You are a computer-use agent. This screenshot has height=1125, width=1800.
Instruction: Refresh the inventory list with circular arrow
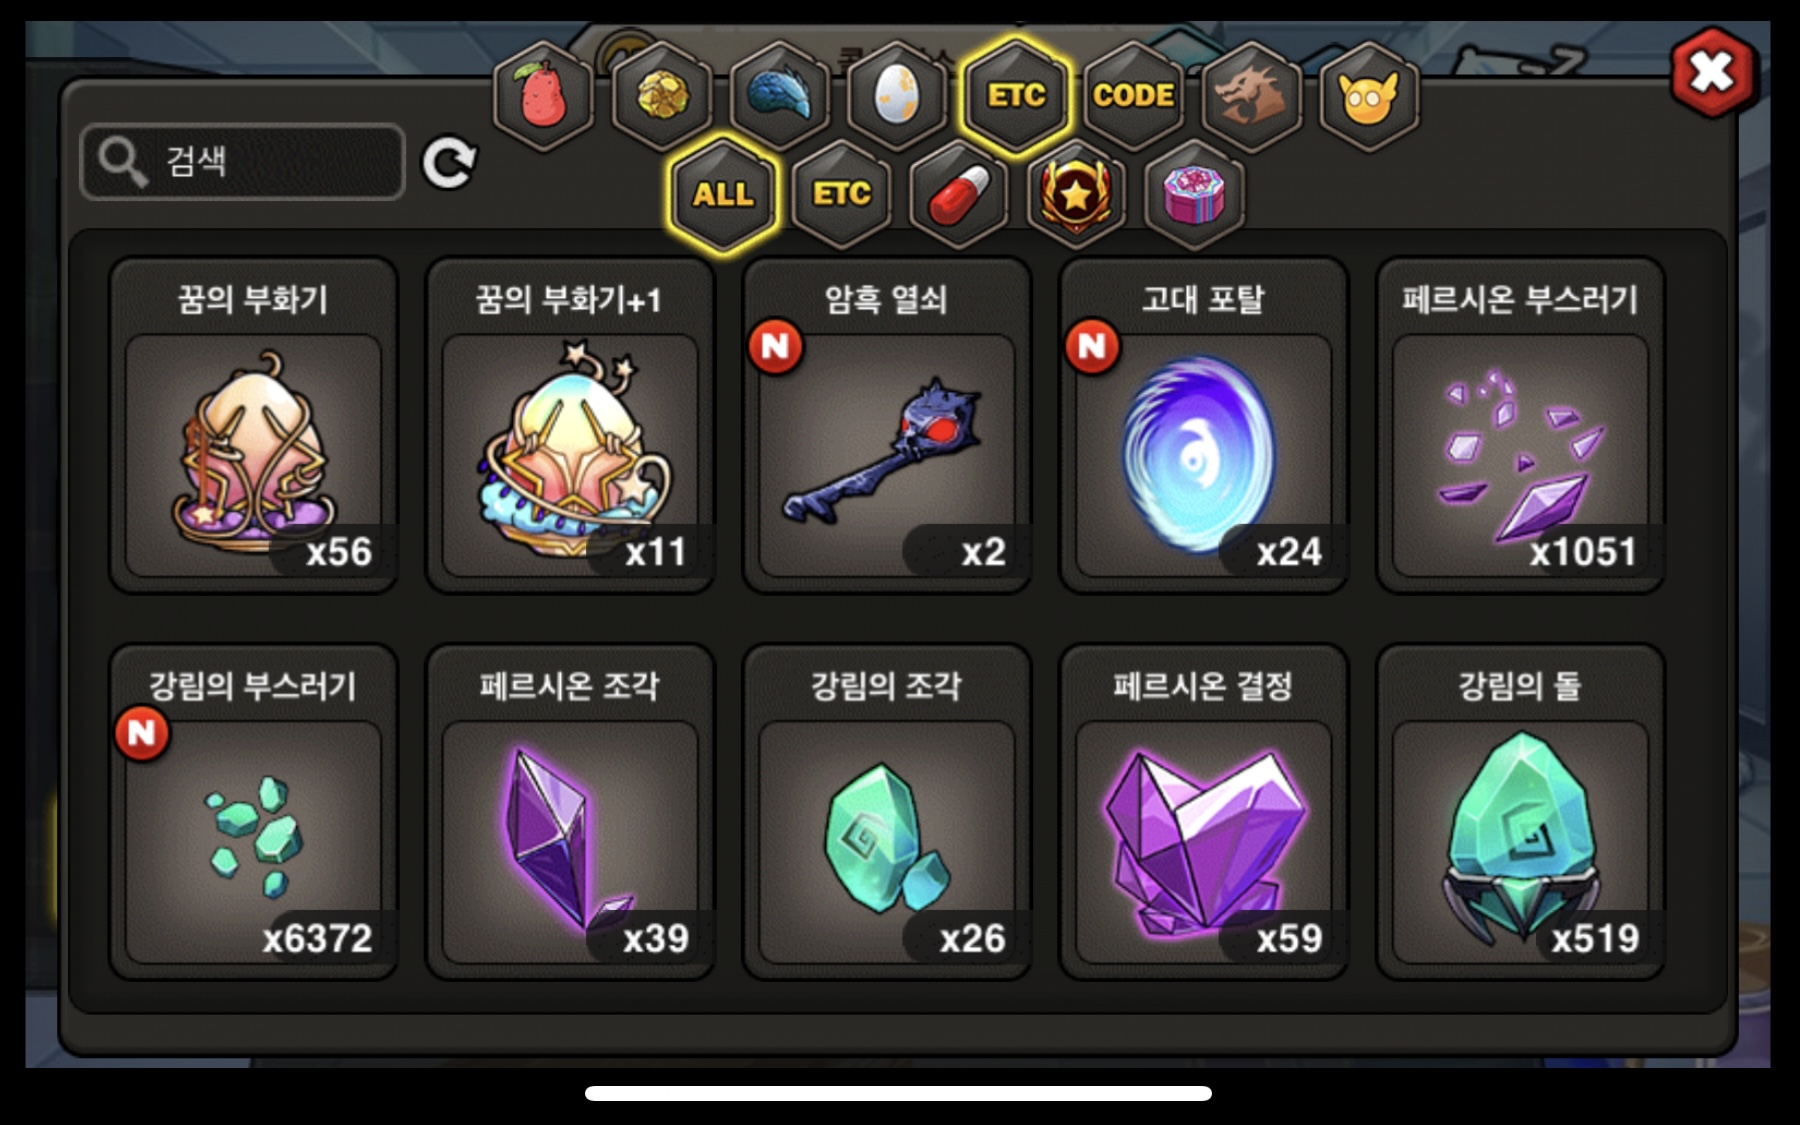449,163
